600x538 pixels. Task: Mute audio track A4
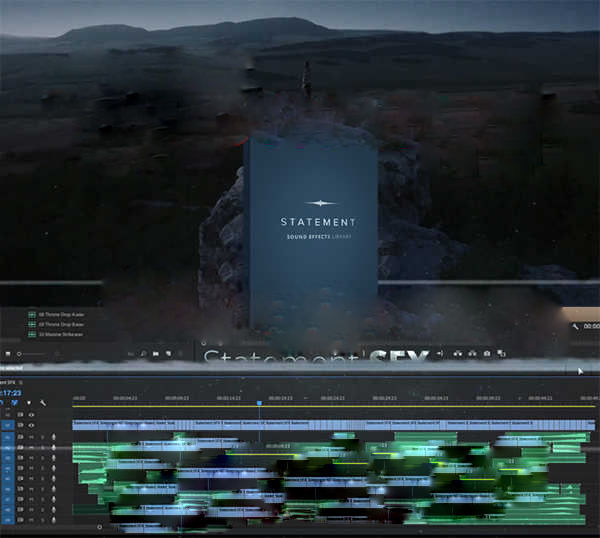click(x=32, y=468)
